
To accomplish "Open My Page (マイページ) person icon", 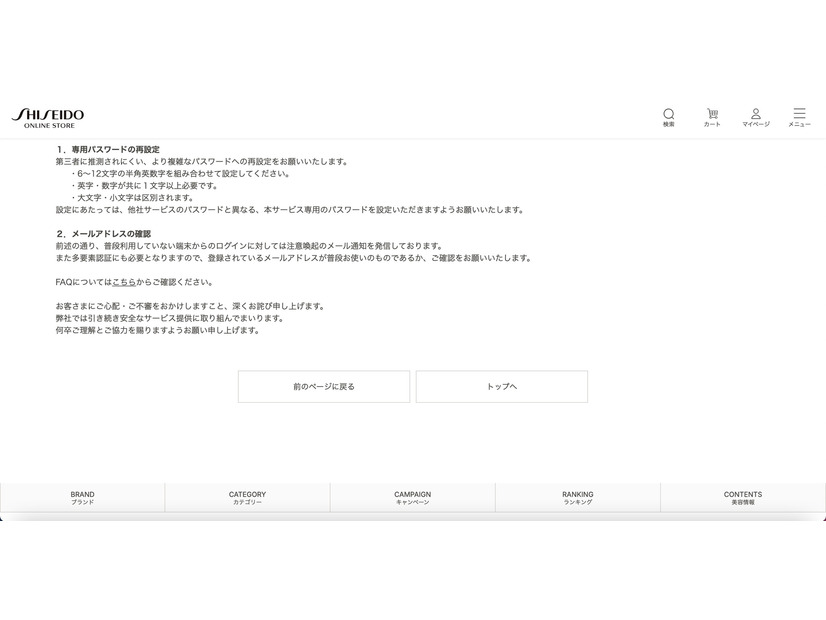I will pos(757,114).
